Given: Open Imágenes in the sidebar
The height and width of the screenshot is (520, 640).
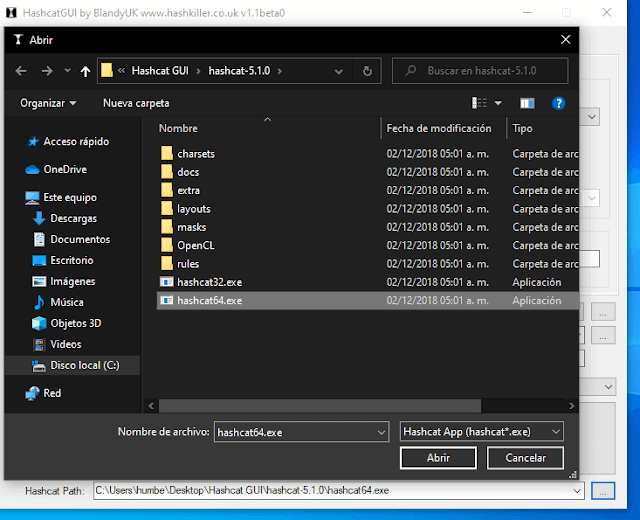Looking at the screenshot, I should [x=64, y=281].
